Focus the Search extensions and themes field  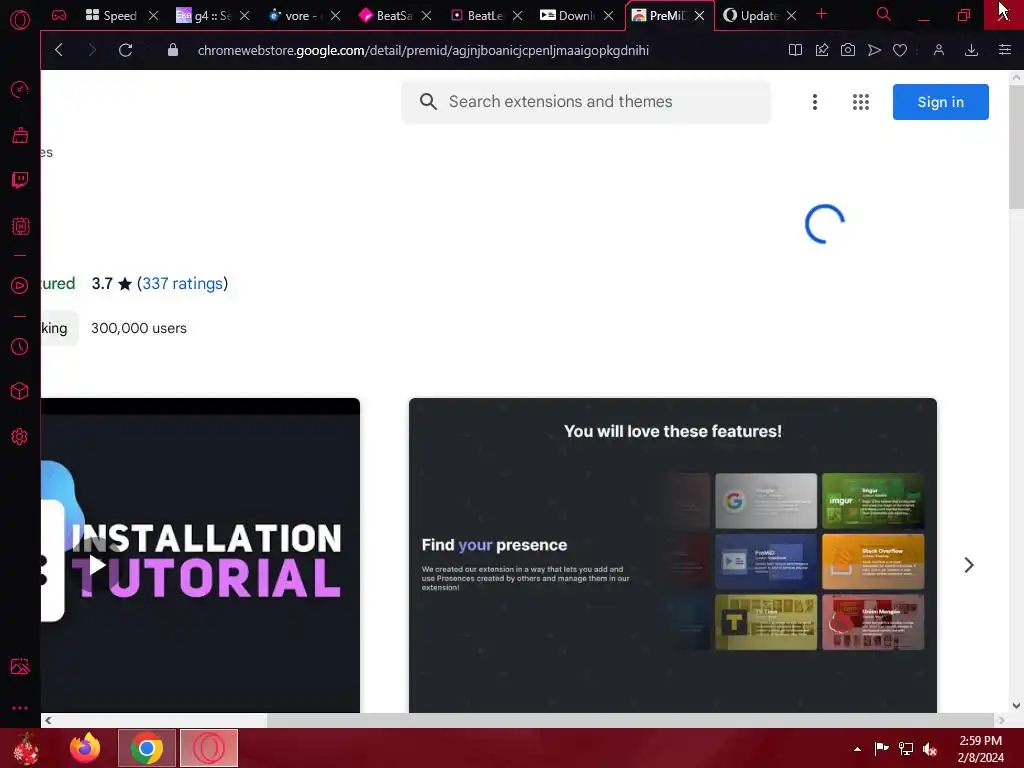[586, 101]
